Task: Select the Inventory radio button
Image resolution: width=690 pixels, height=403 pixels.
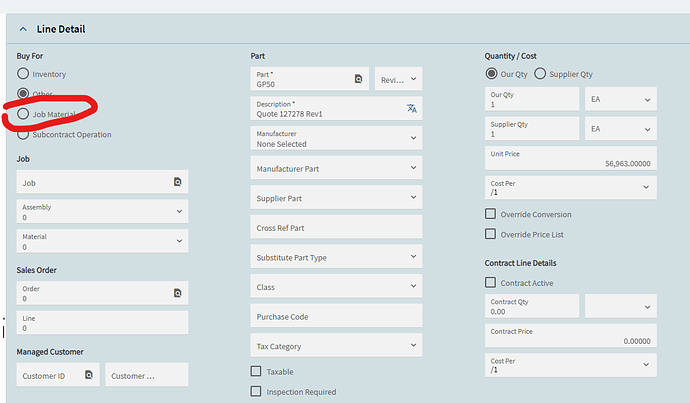Action: pos(23,74)
